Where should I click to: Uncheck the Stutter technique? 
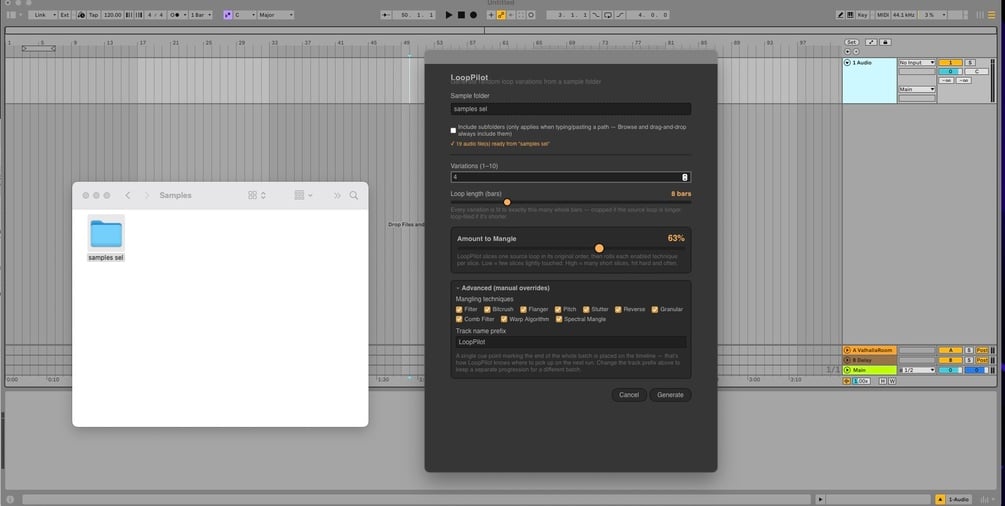click(586, 309)
